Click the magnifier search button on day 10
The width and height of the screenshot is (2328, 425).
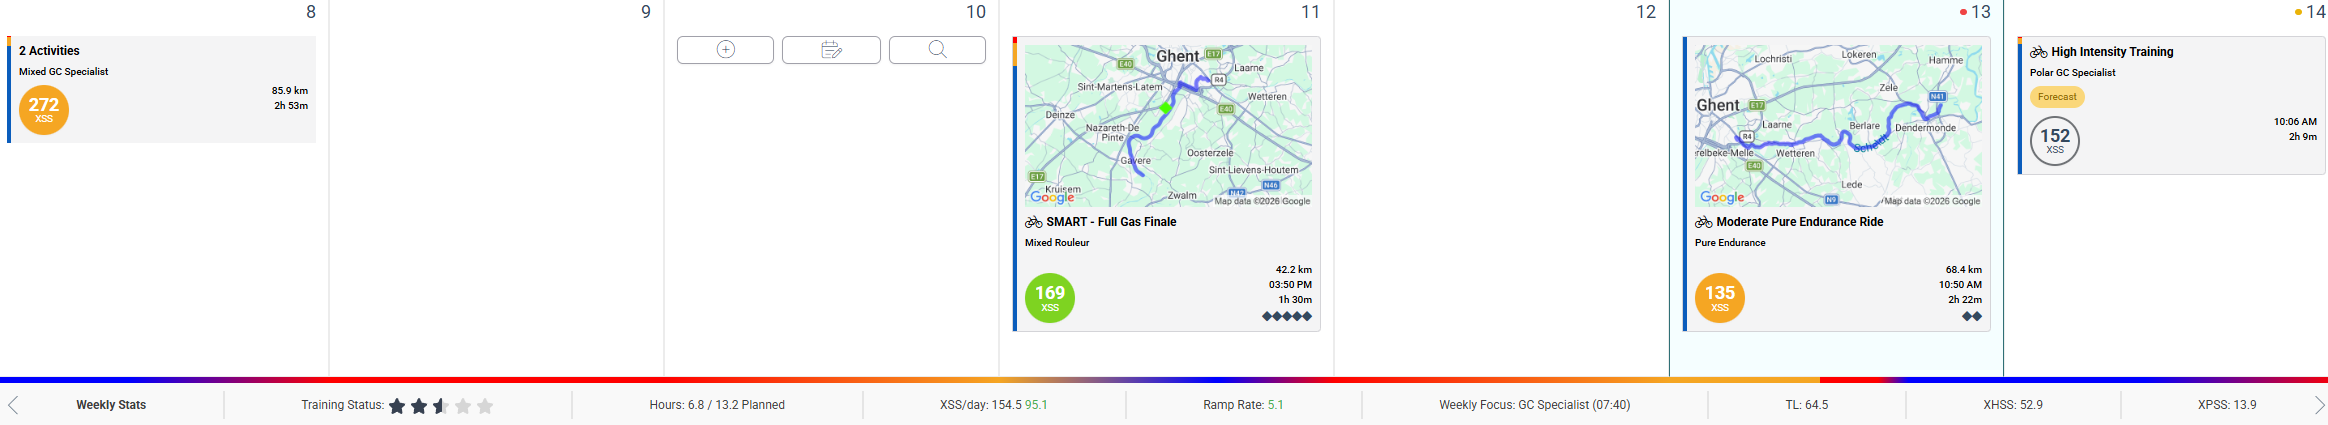pyautogui.click(x=937, y=50)
